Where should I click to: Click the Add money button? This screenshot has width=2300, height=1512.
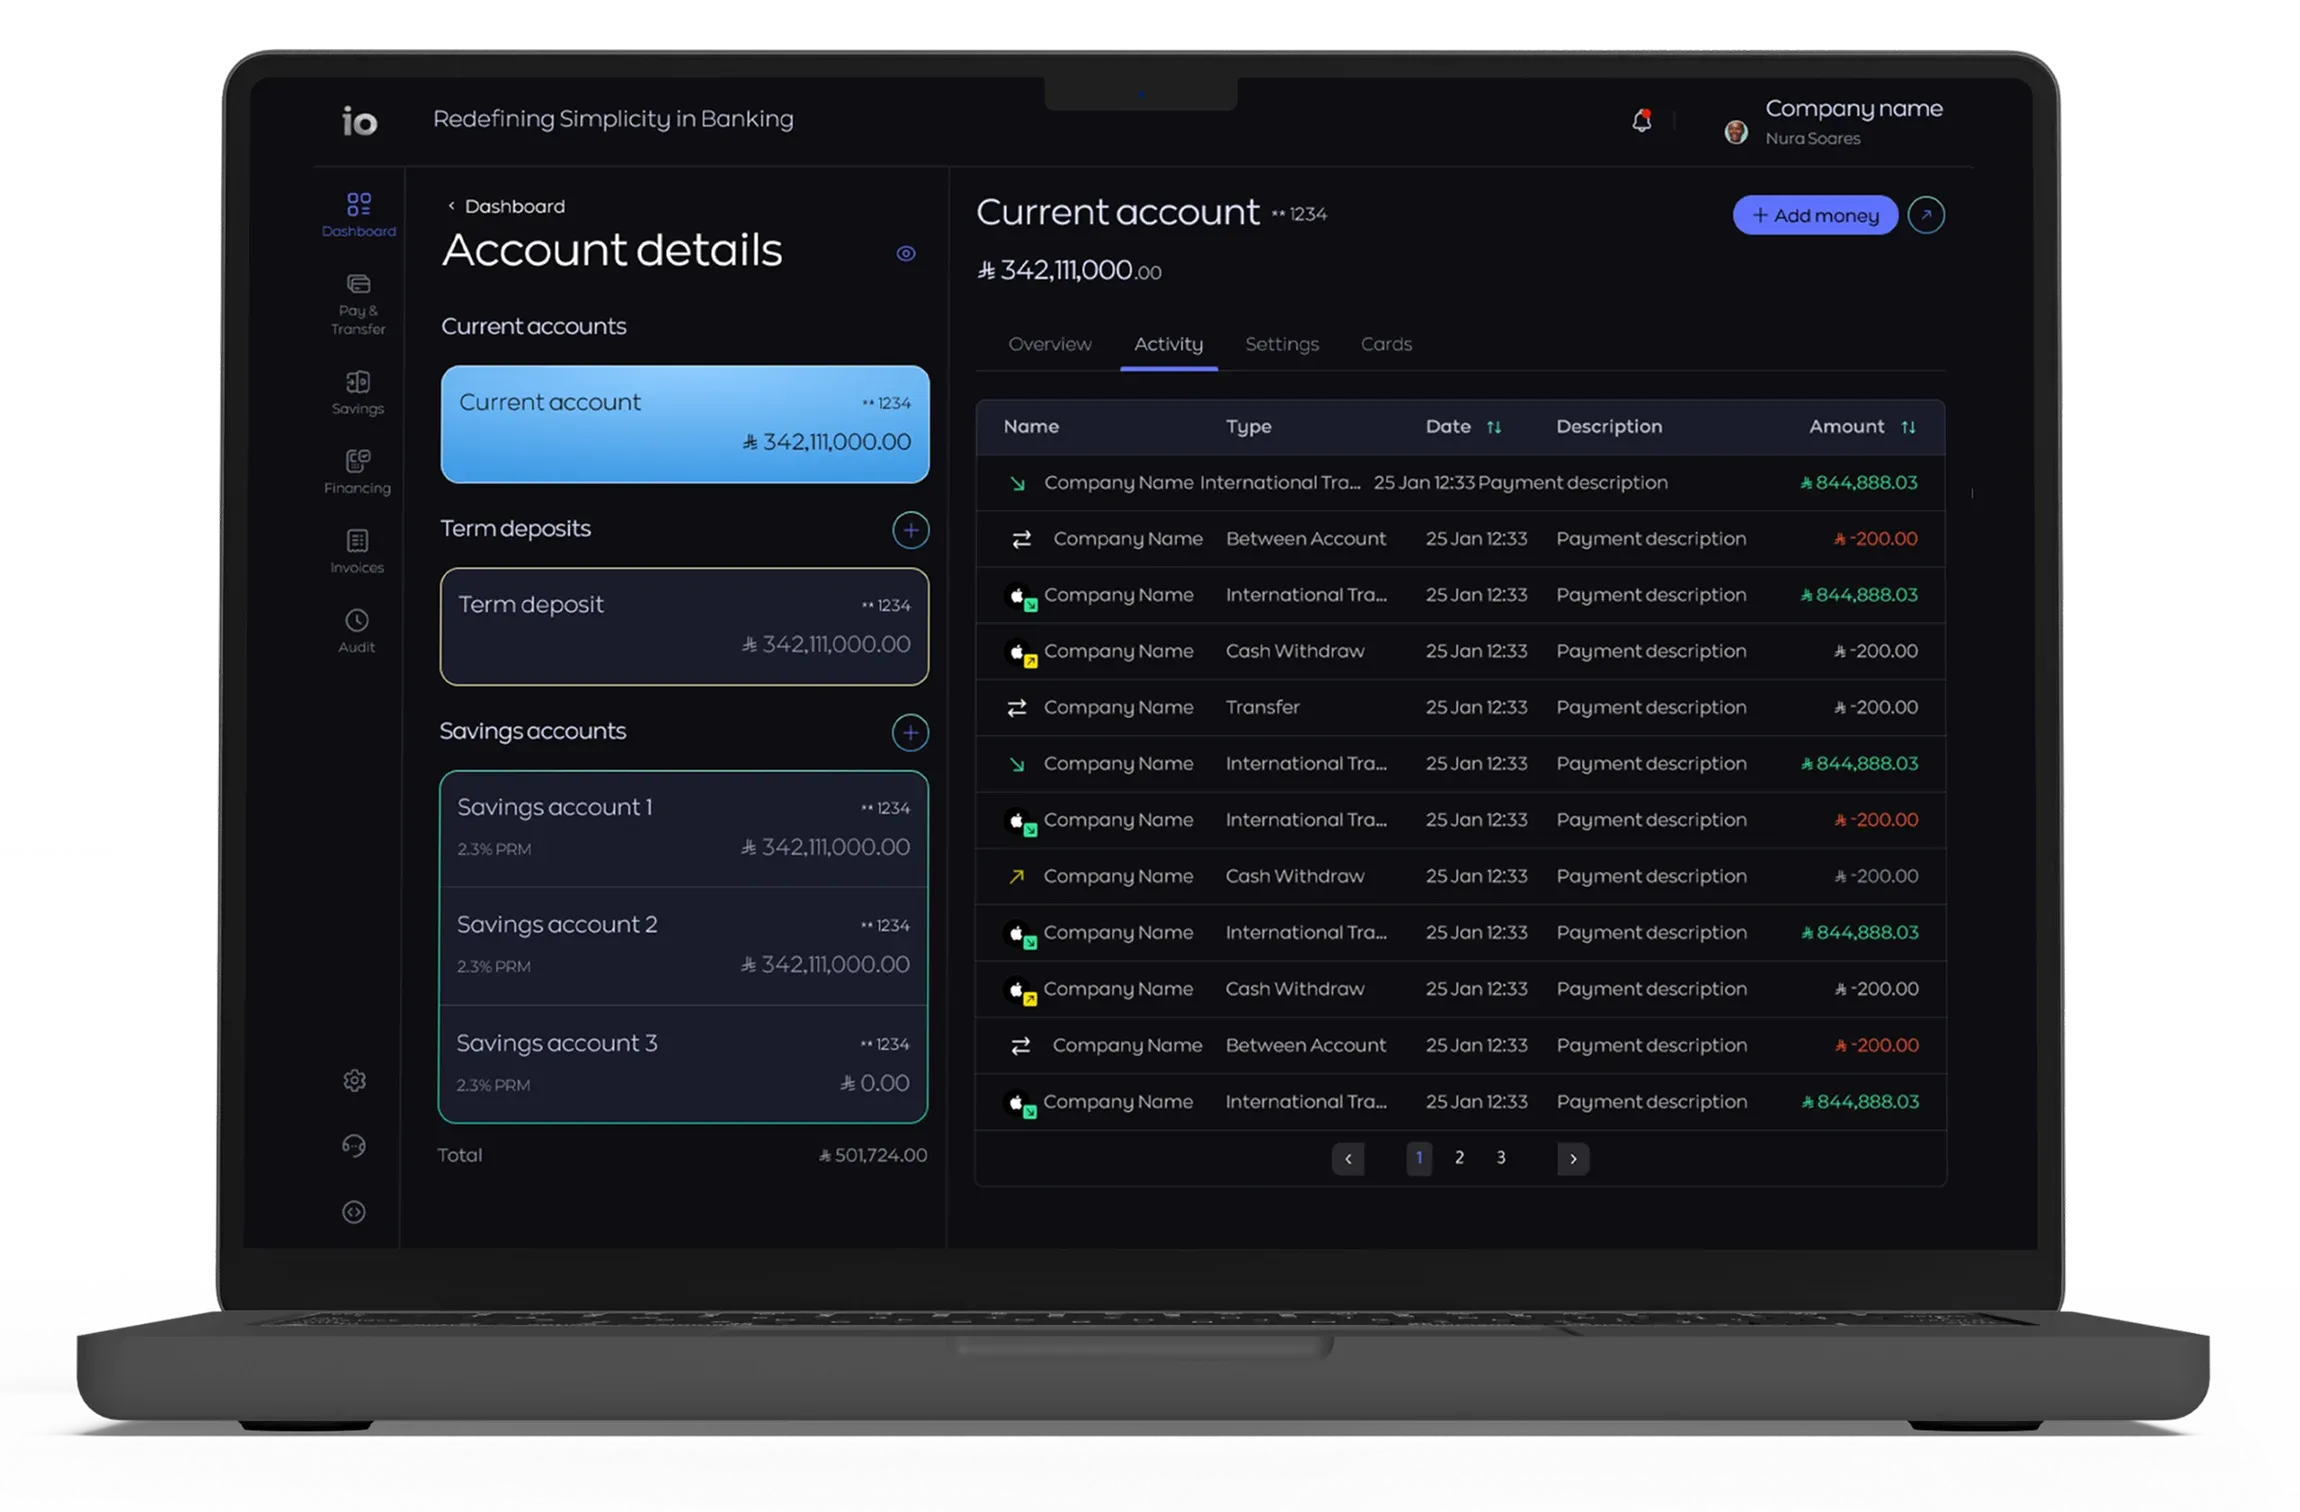point(1814,215)
